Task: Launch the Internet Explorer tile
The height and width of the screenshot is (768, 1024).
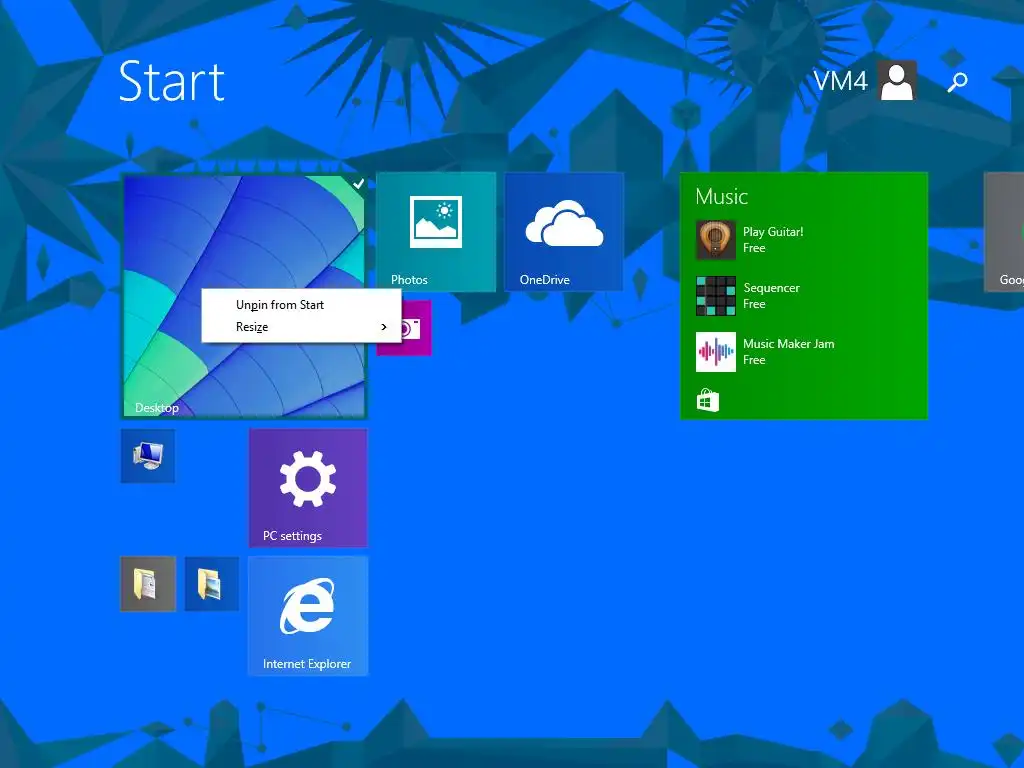Action: pos(308,616)
